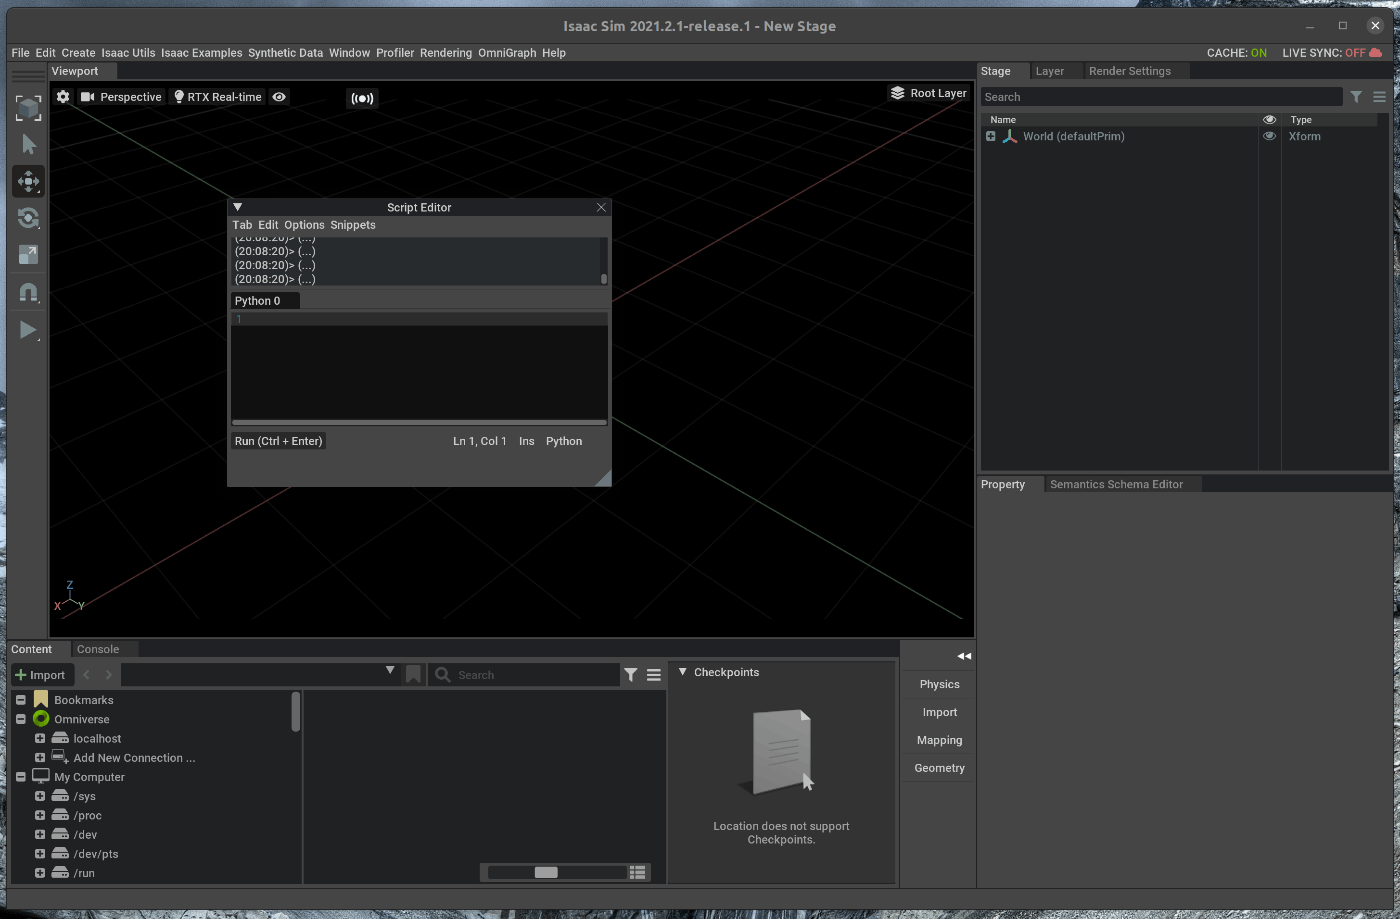Open the File menu

click(x=20, y=53)
